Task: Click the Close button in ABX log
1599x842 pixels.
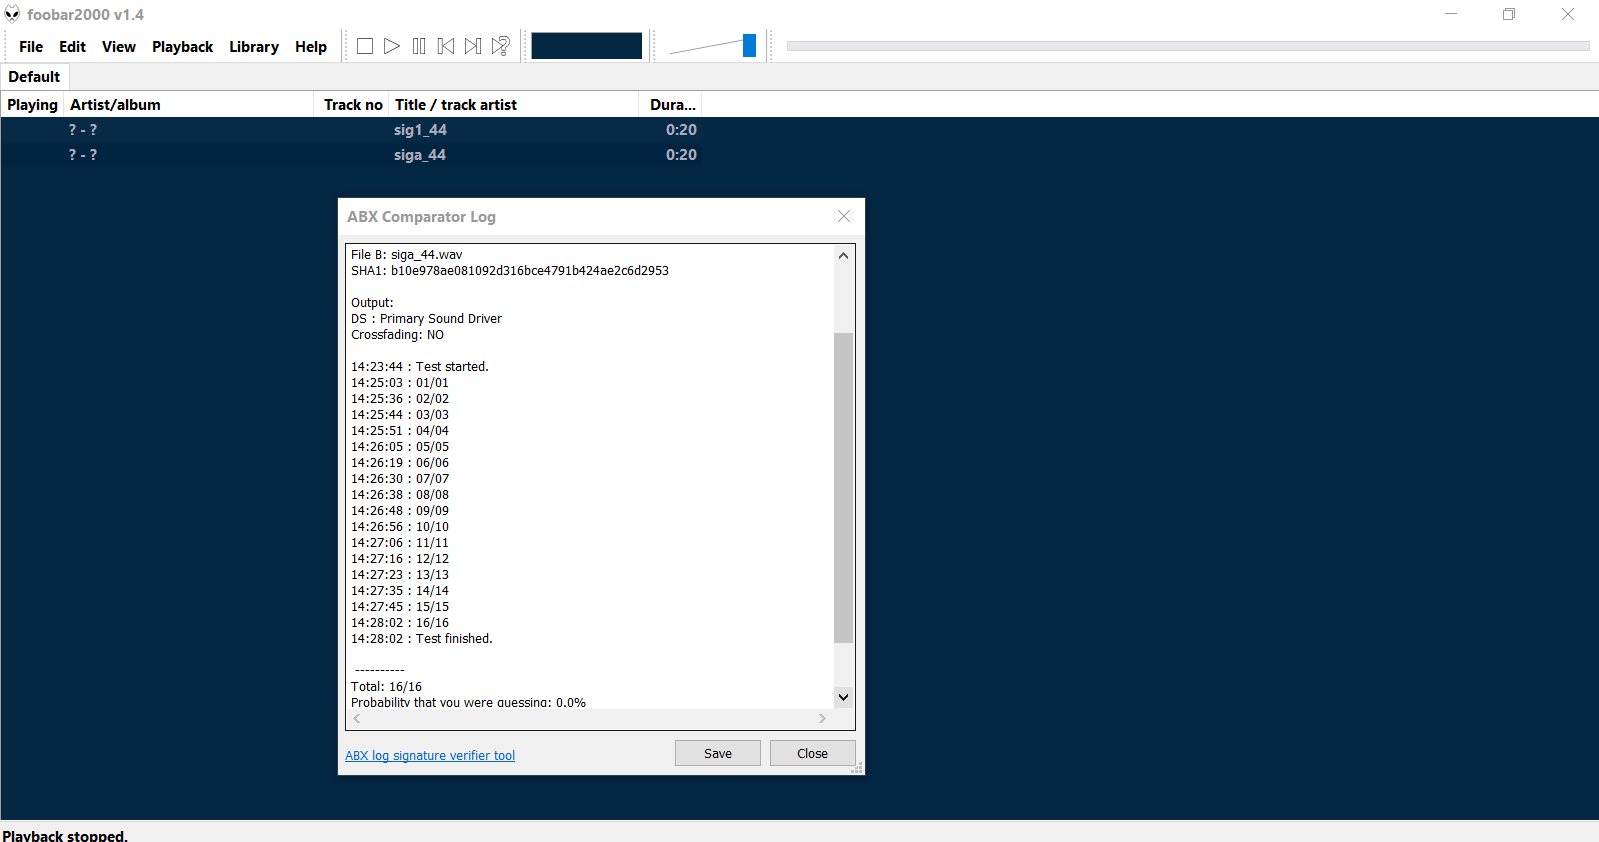Action: pyautogui.click(x=812, y=753)
